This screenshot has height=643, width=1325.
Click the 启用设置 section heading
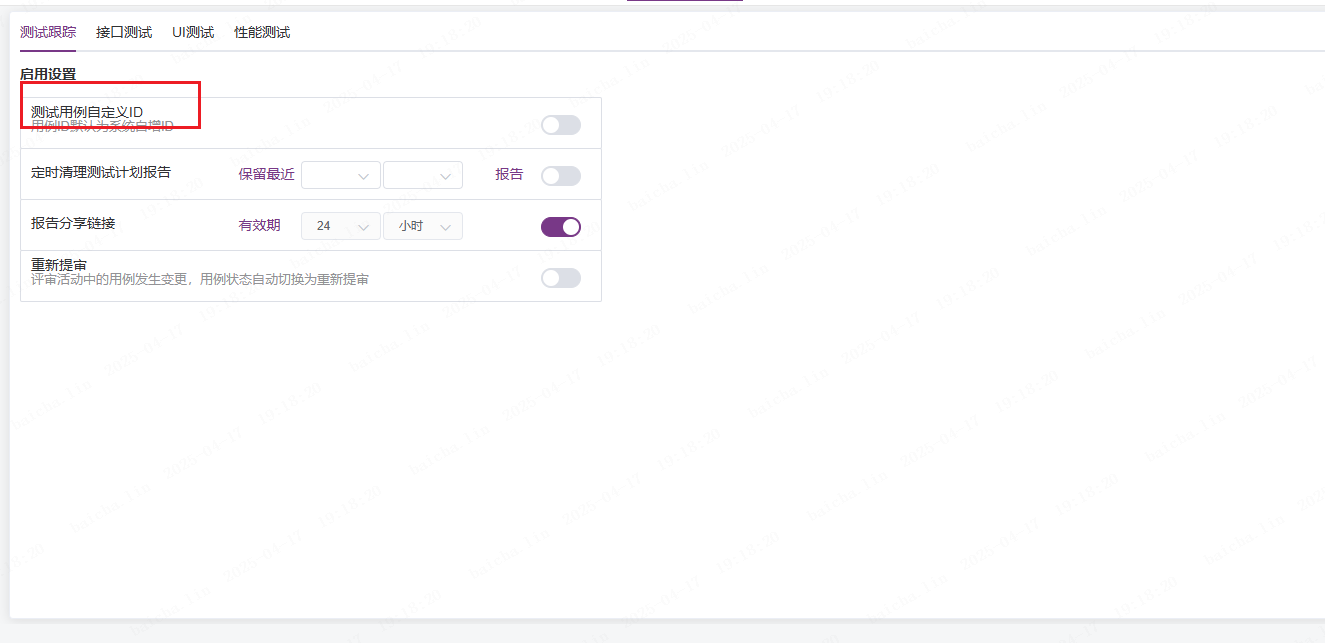click(48, 74)
